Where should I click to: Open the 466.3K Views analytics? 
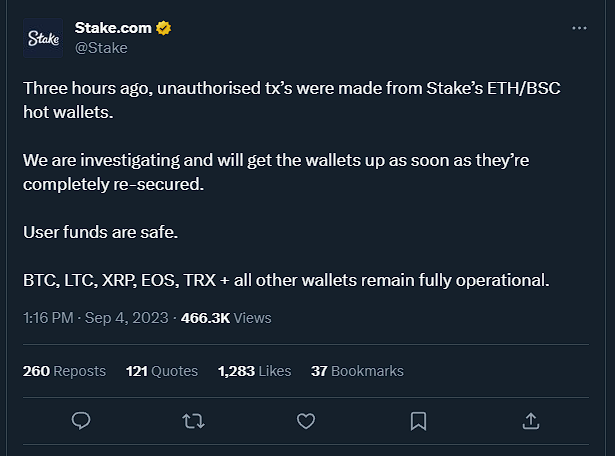point(226,318)
